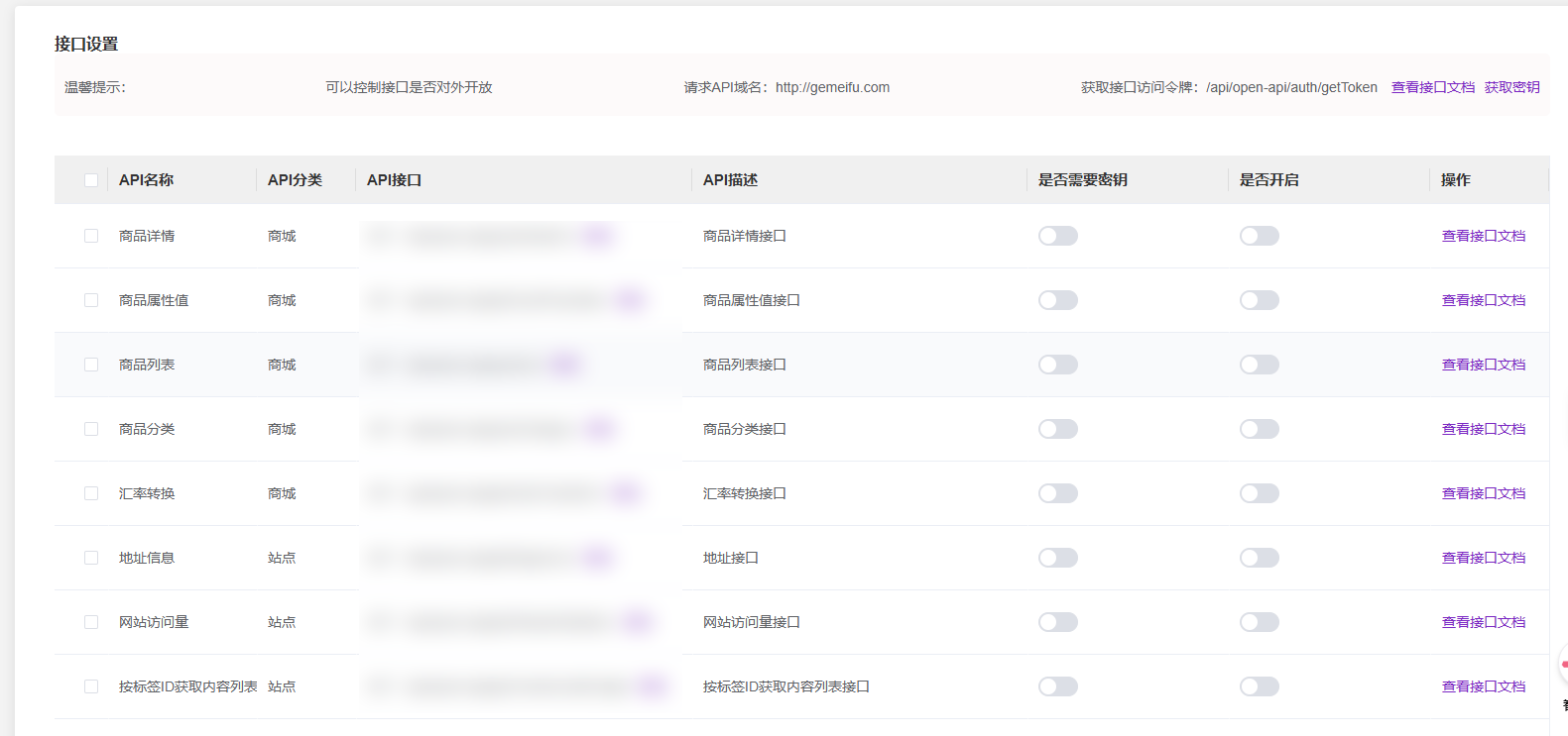Image resolution: width=1568 pixels, height=736 pixels.
Task: Select the API接口 column header
Action: pos(394,180)
